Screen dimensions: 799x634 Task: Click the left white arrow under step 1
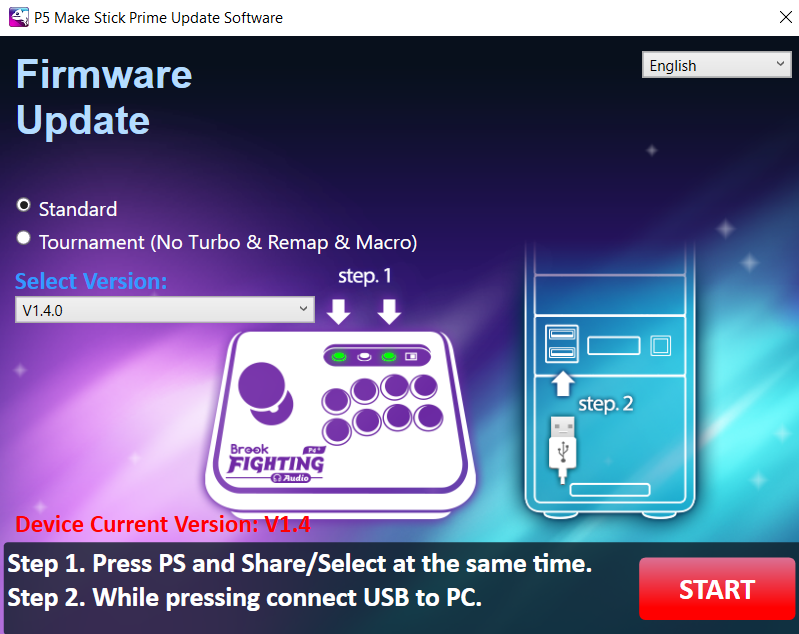click(339, 311)
